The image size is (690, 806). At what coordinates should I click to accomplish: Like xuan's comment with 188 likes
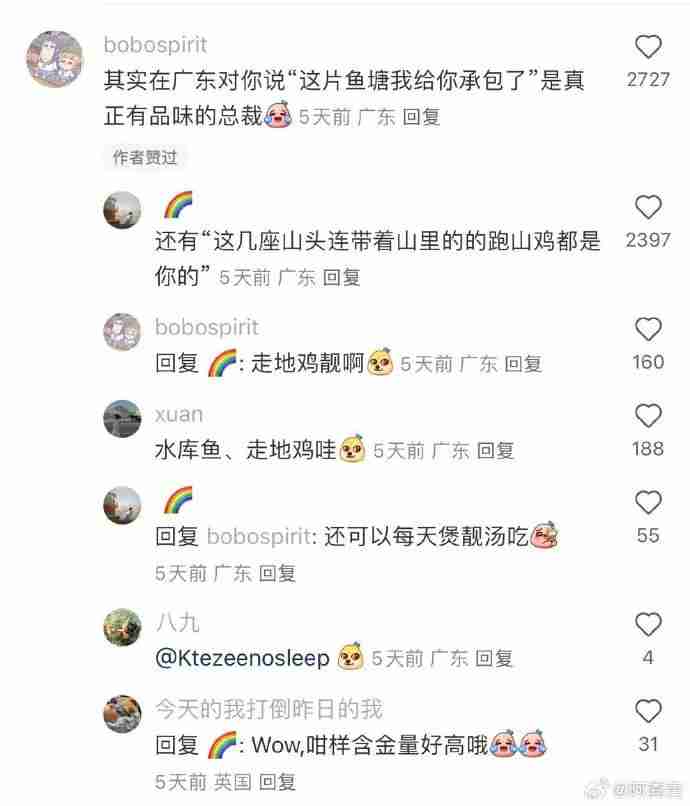(x=648, y=415)
